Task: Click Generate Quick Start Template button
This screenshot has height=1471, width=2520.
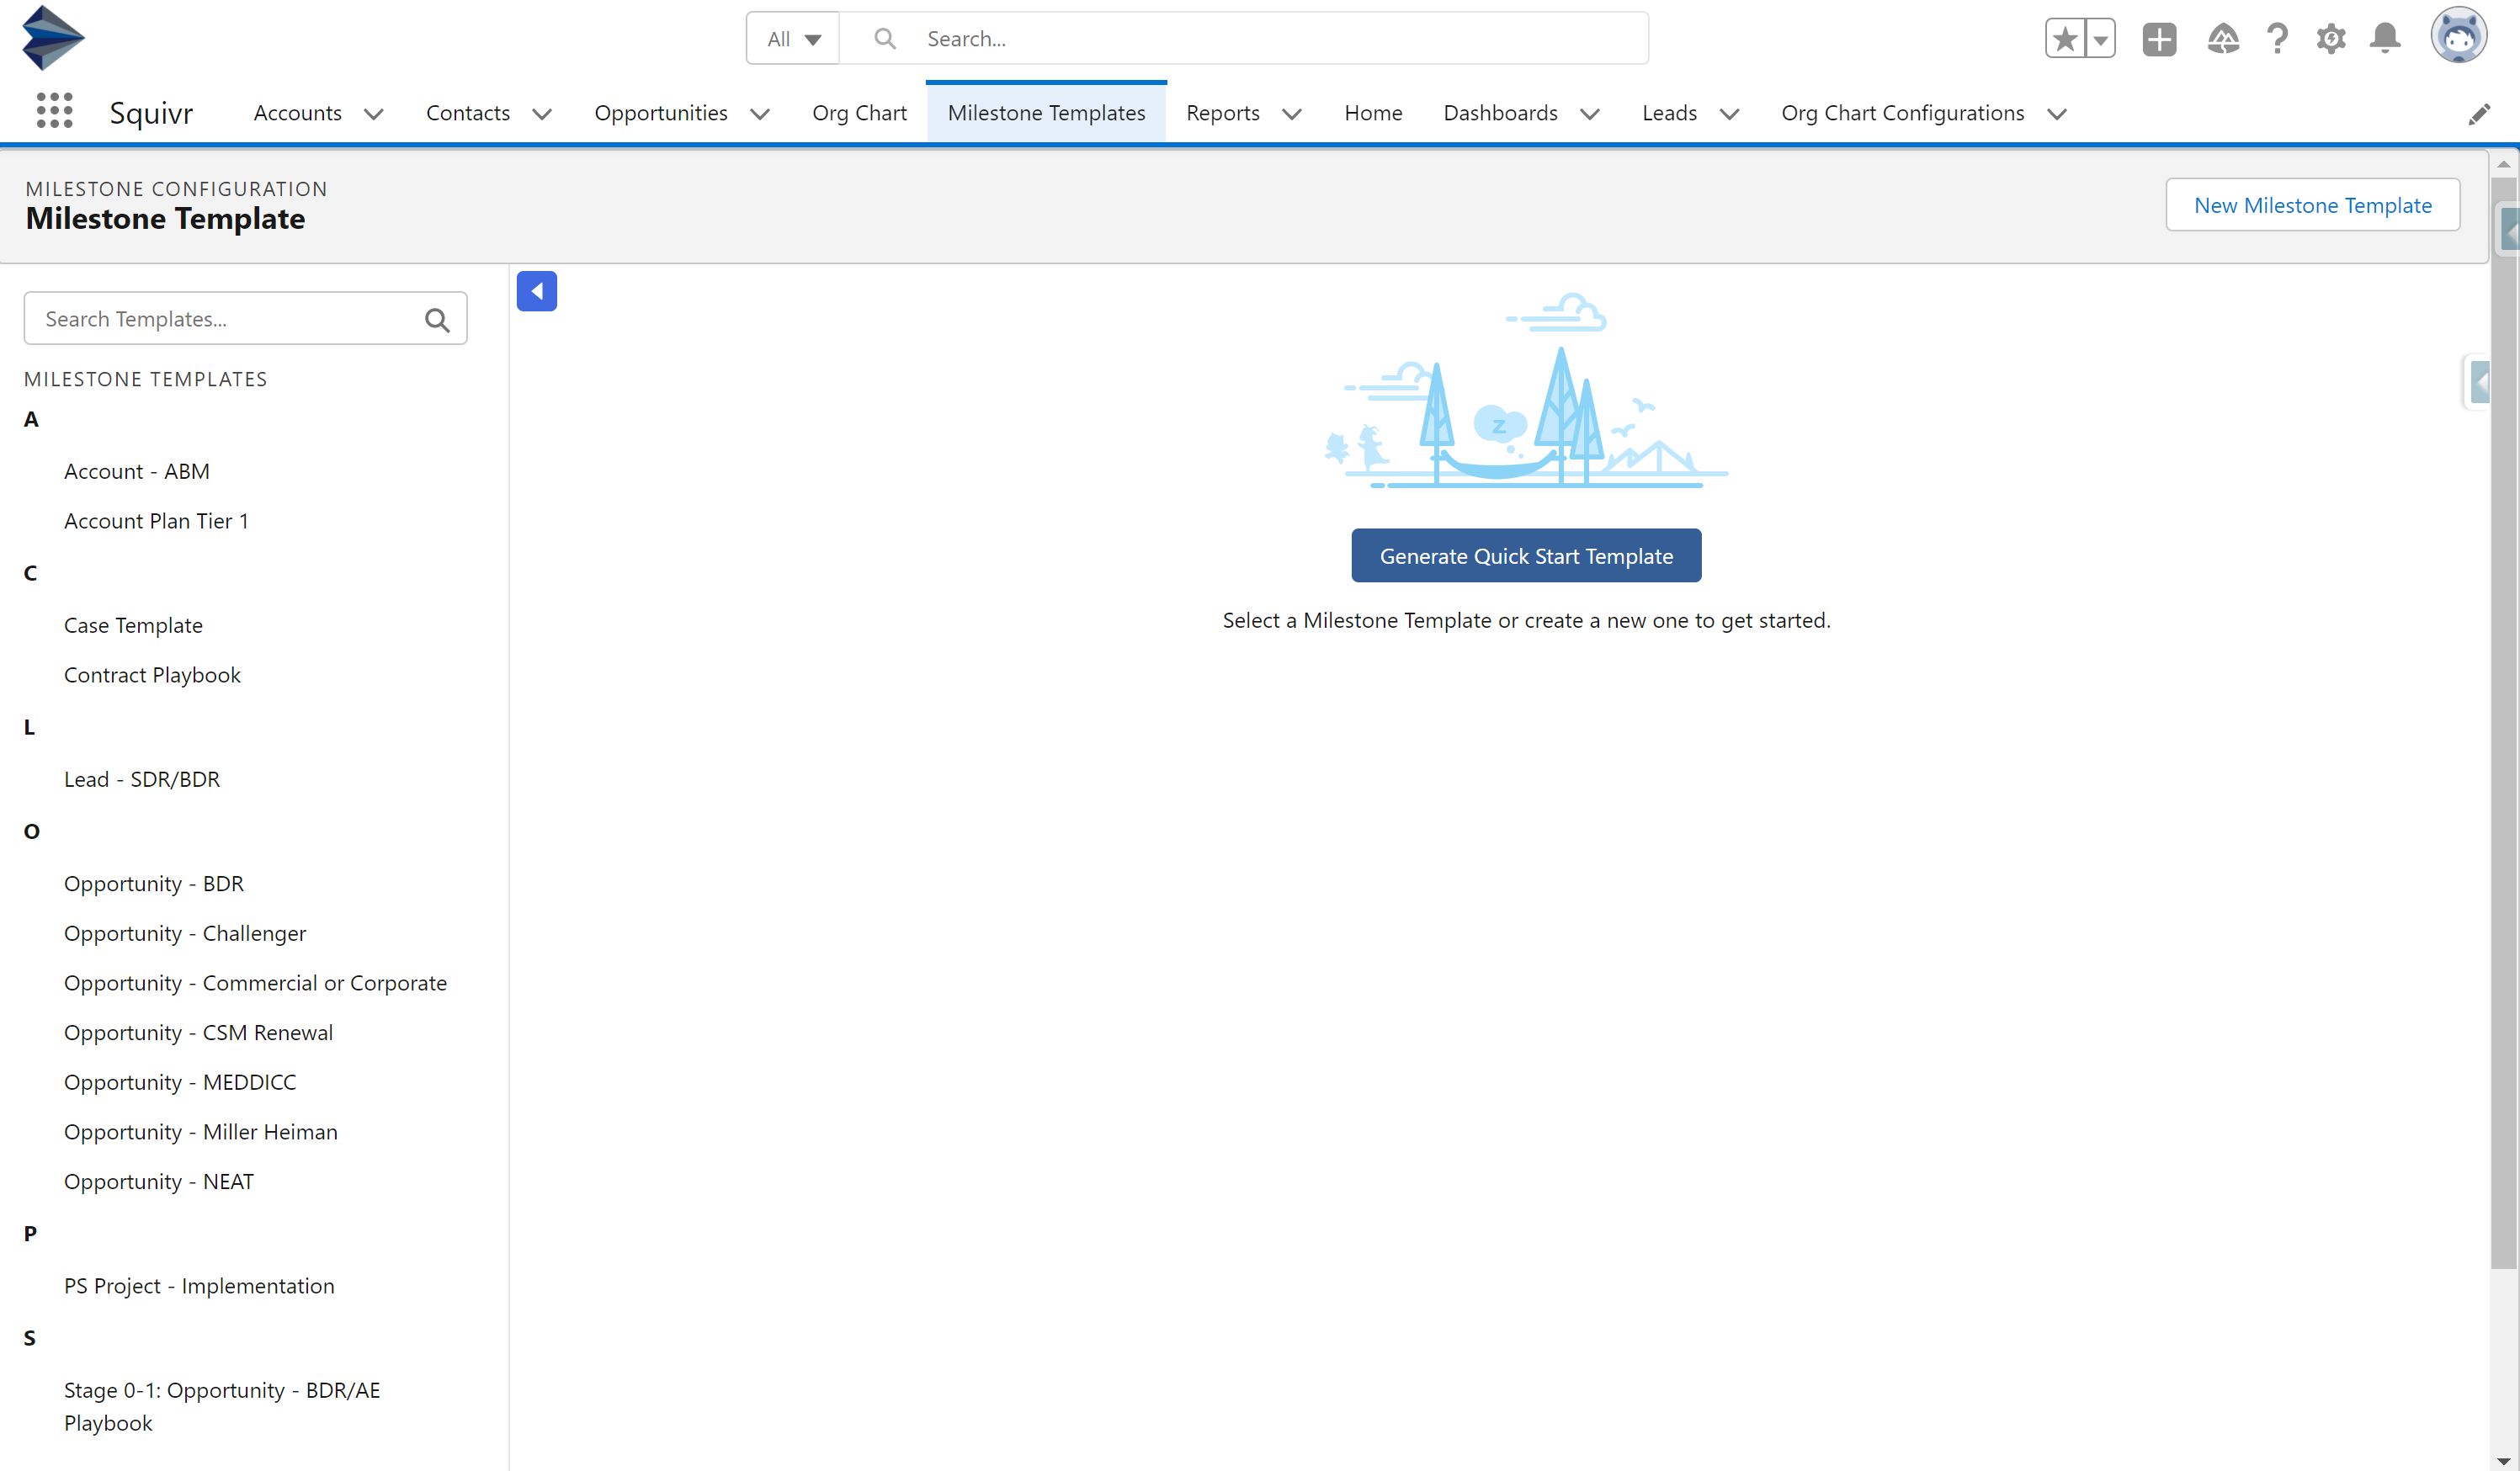Action: (x=1526, y=556)
